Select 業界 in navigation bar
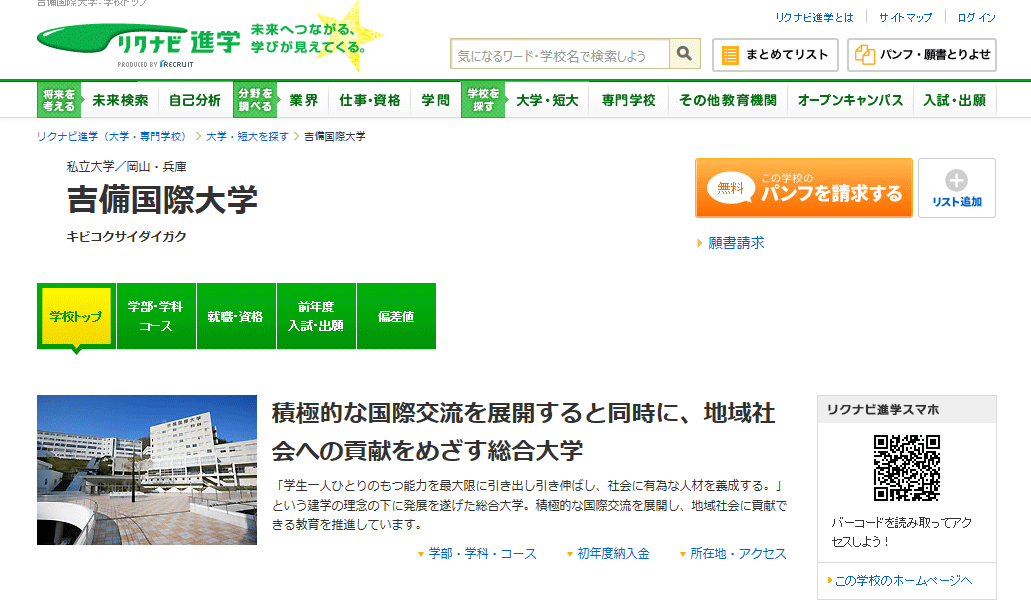1031x601 pixels. click(x=304, y=100)
